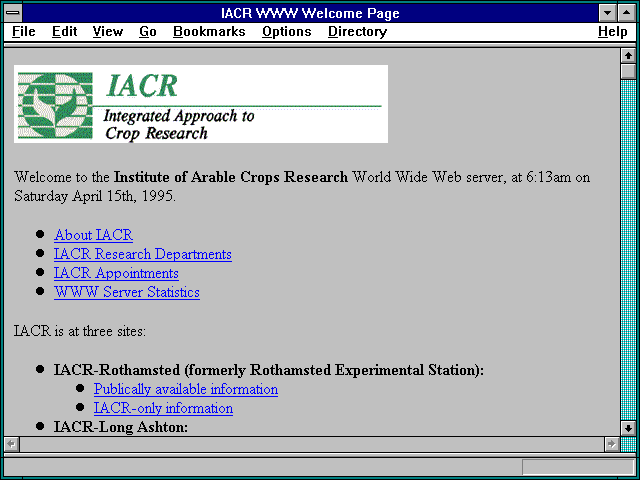Minimize the IACR WWW Welcome Page window
640x480 pixels.
click(607, 13)
